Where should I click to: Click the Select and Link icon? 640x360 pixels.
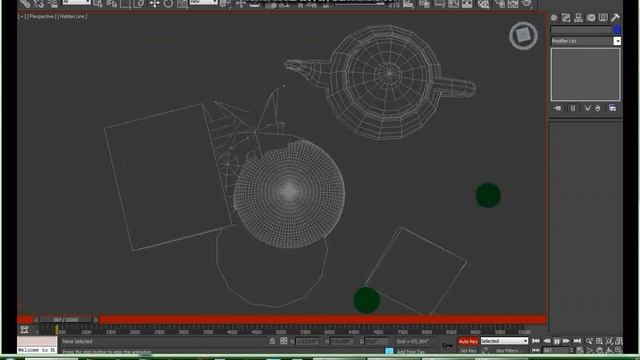25,4
